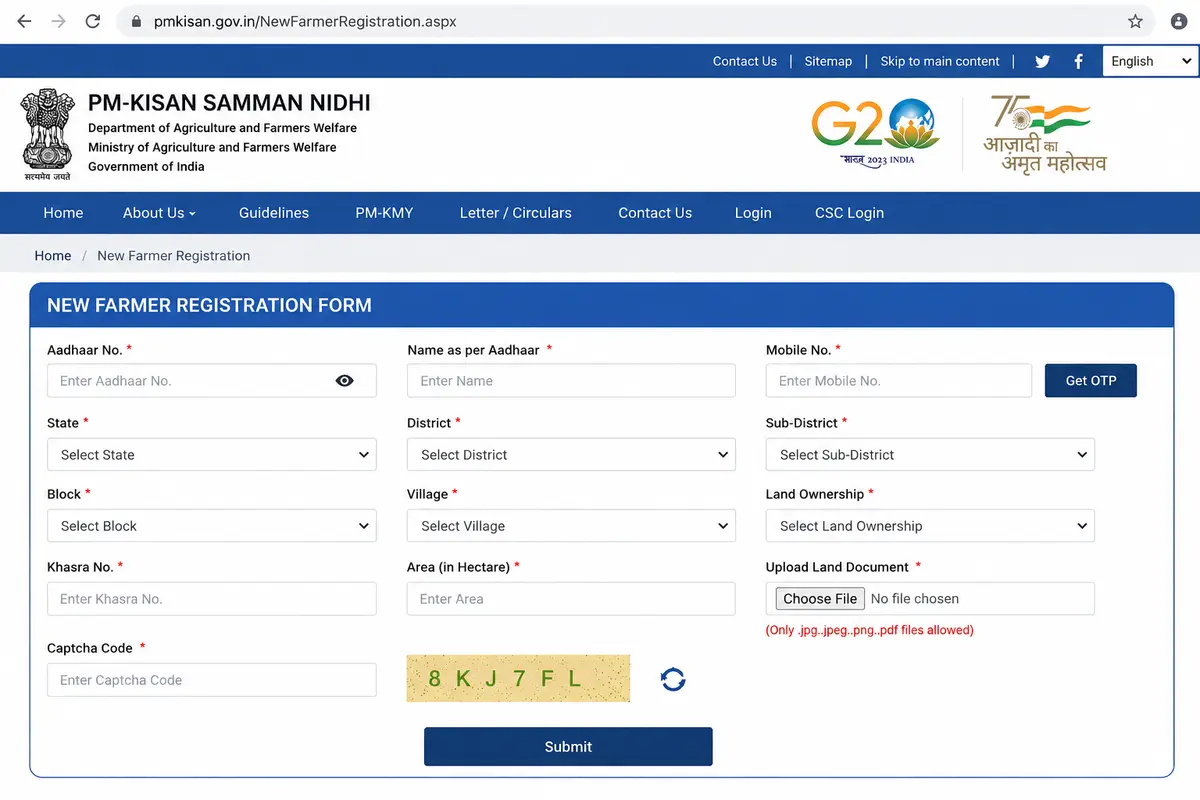Open the top bar Contact Us link
This screenshot has width=1200, height=800.
pos(745,61)
